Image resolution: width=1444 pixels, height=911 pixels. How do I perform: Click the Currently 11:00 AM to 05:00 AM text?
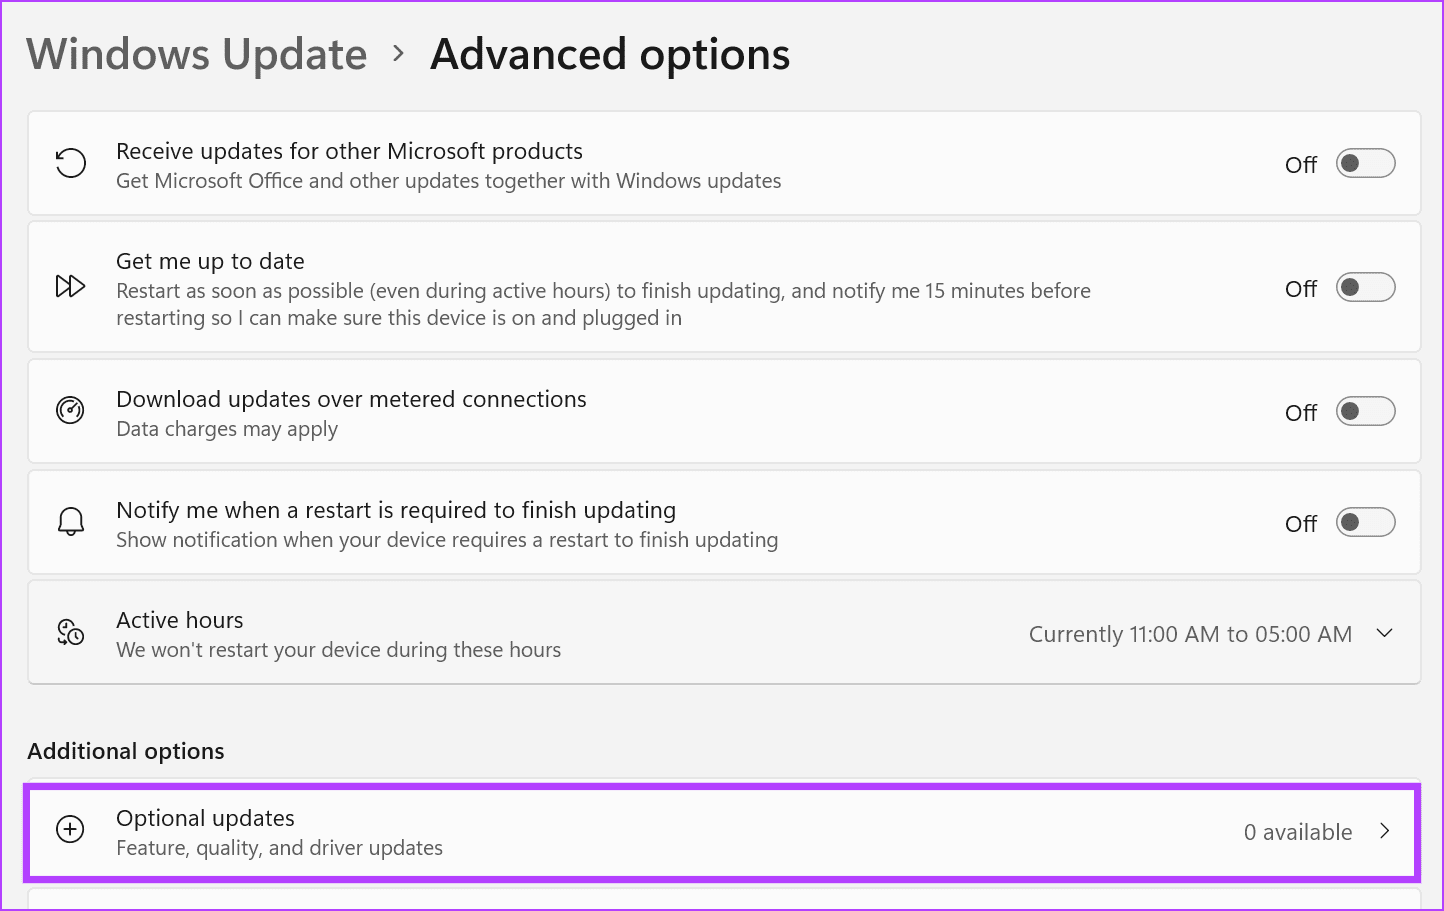(x=1190, y=633)
